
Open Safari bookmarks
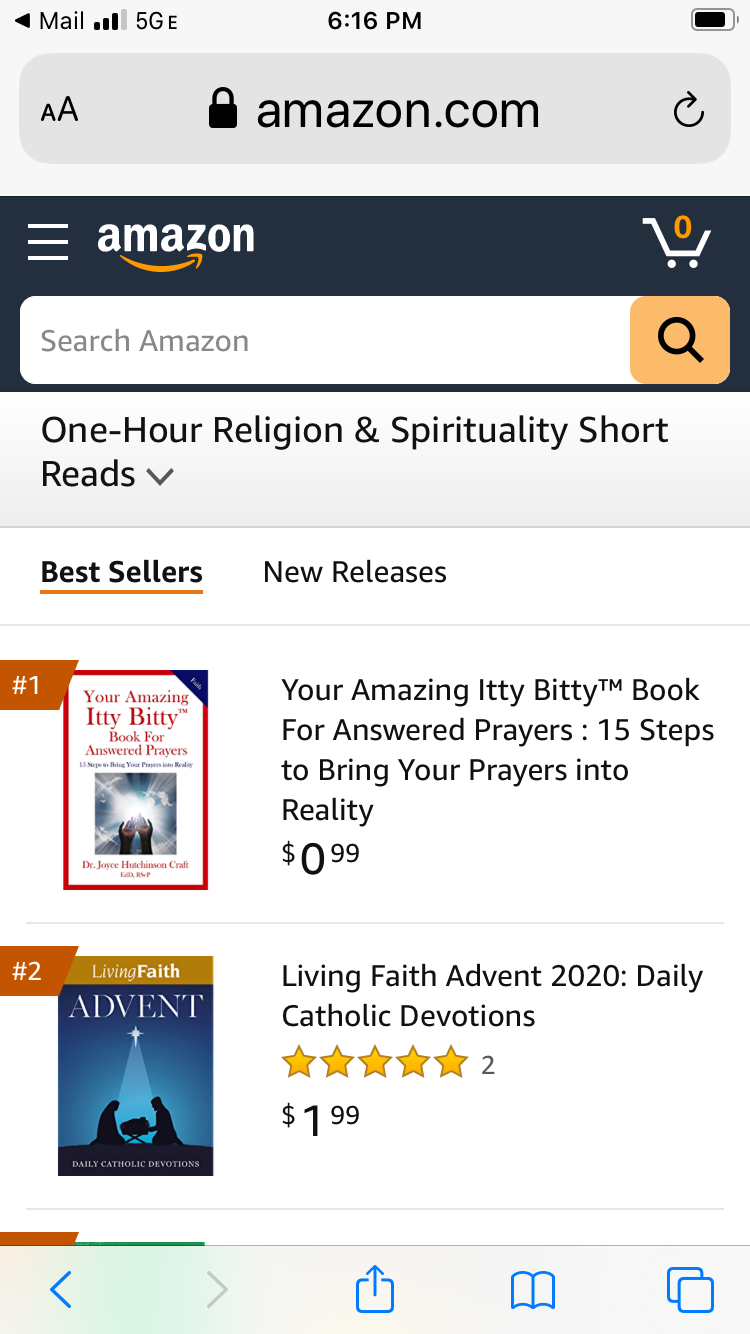point(532,1290)
